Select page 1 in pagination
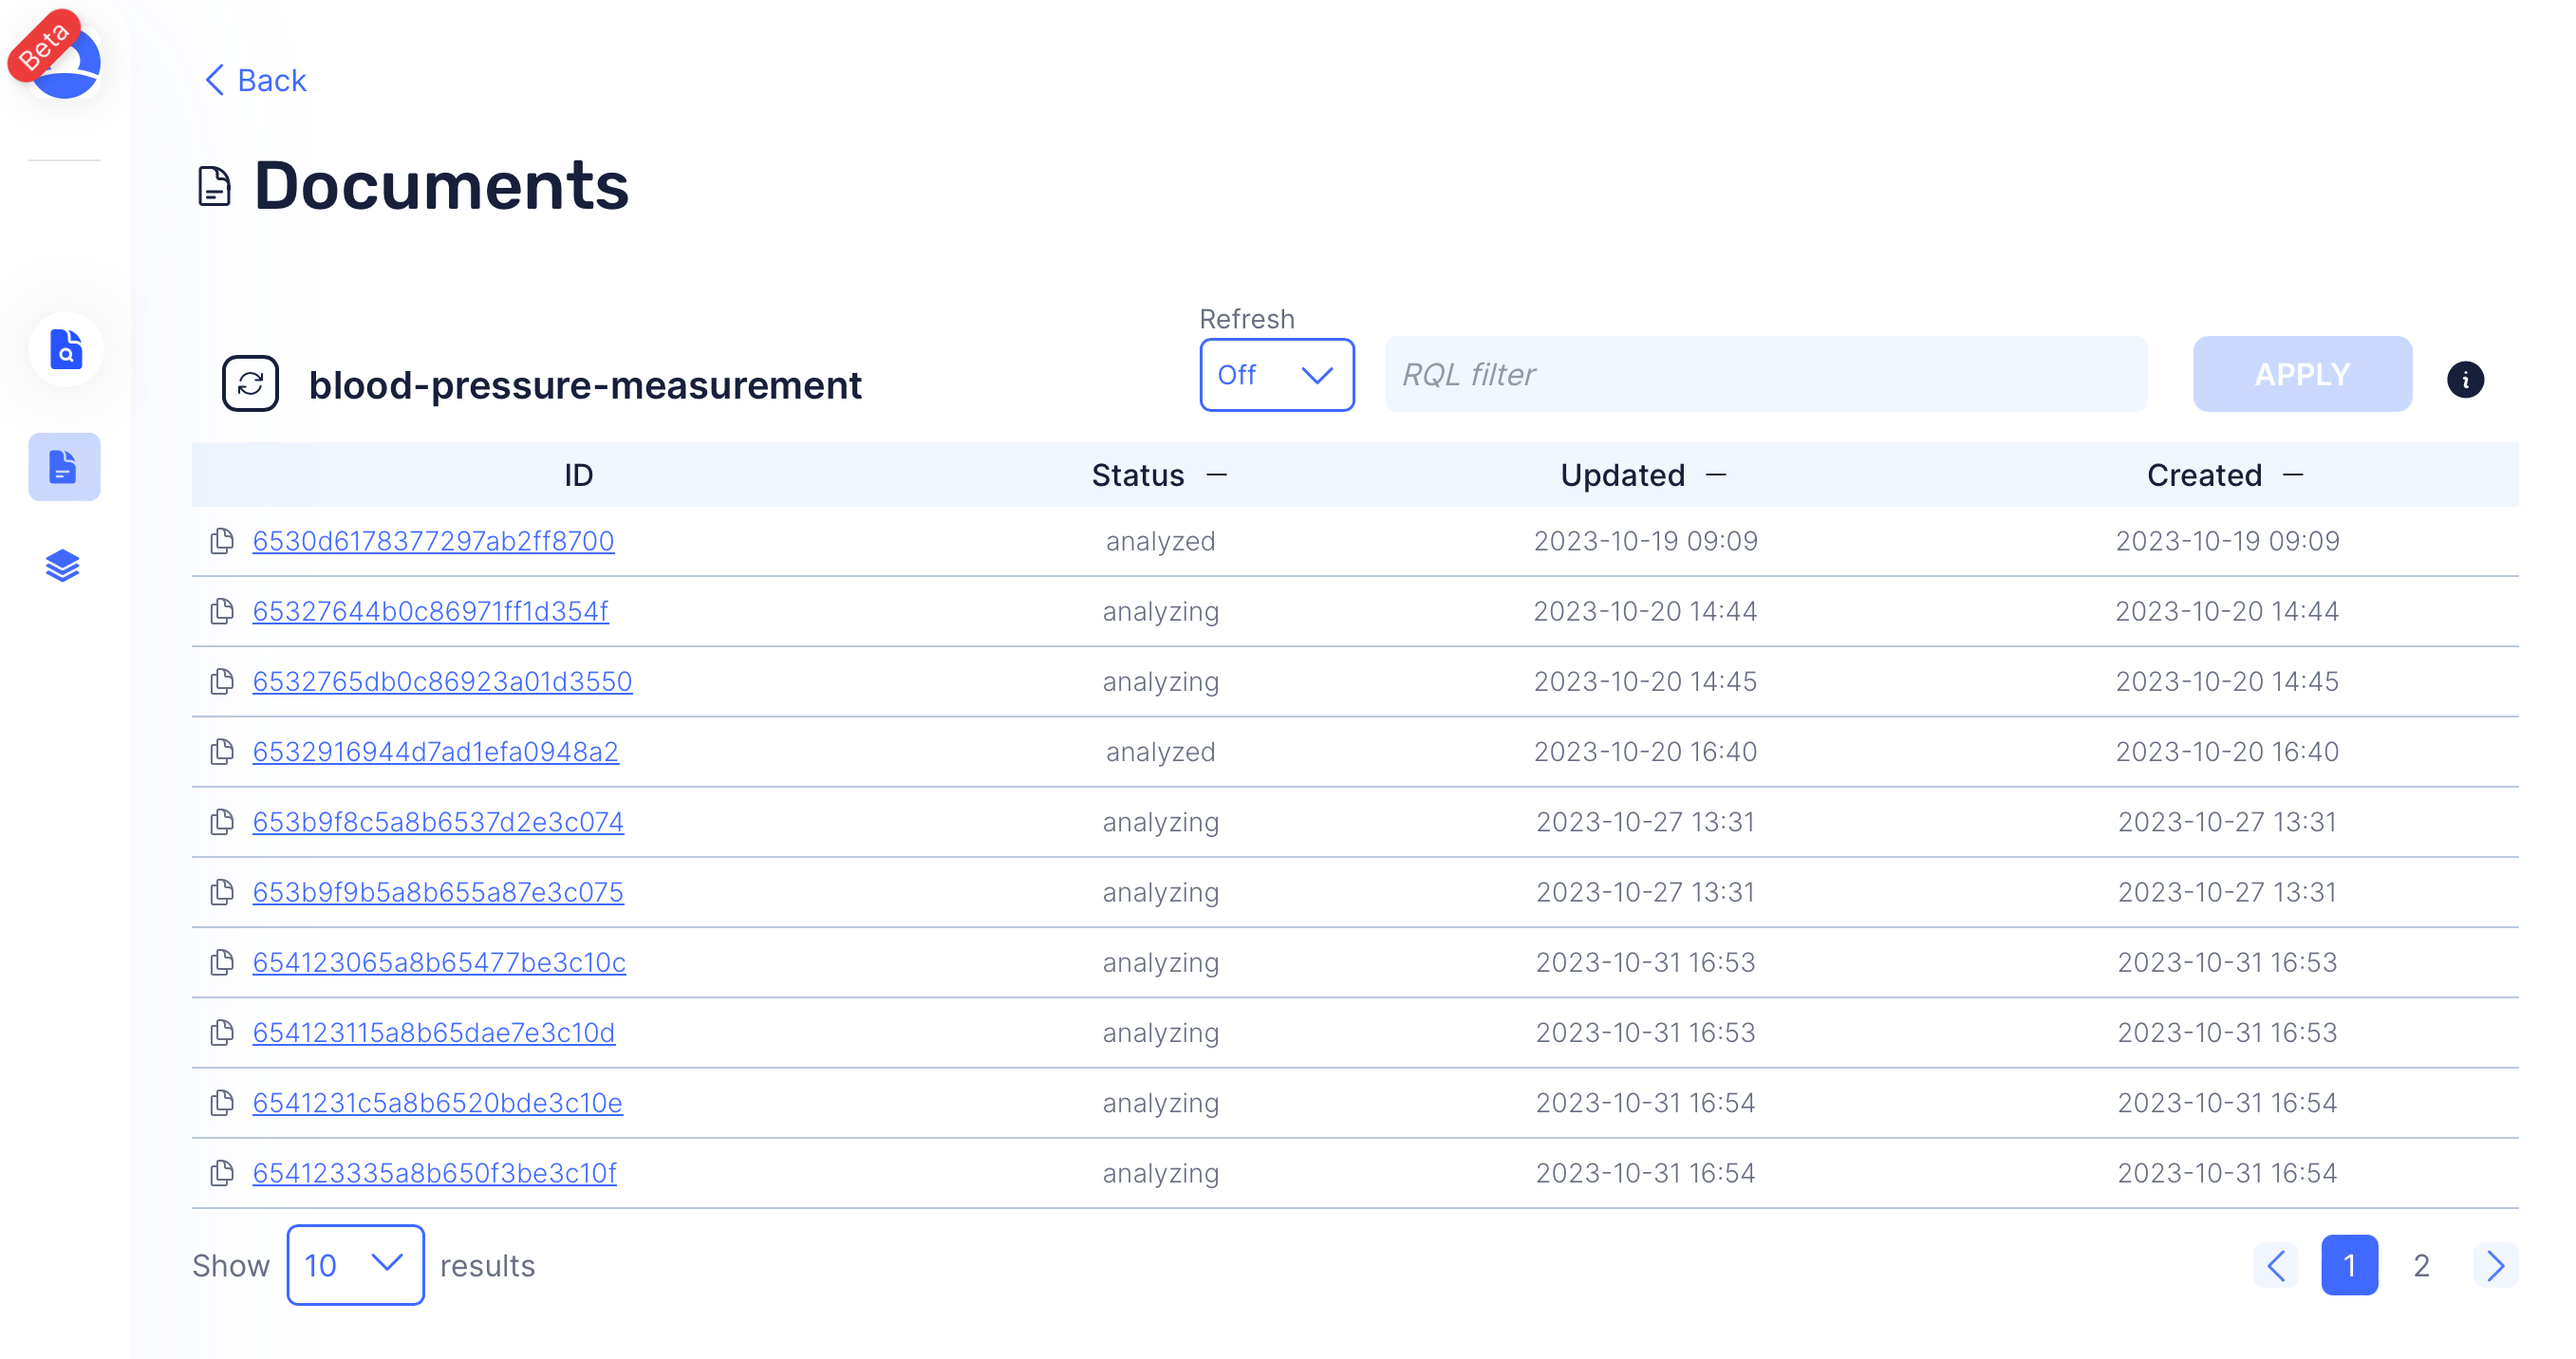This screenshot has width=2576, height=1359. coord(2348,1265)
